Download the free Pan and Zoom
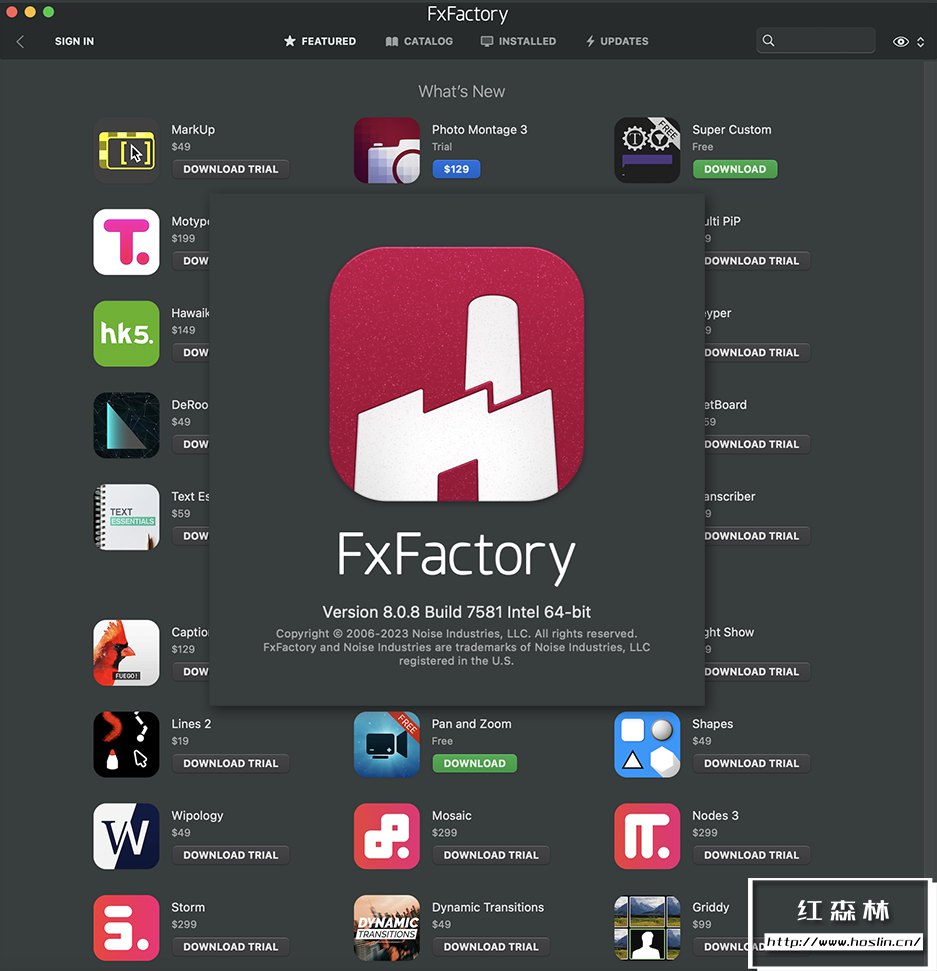Viewport: 937px width, 971px height. [x=474, y=764]
